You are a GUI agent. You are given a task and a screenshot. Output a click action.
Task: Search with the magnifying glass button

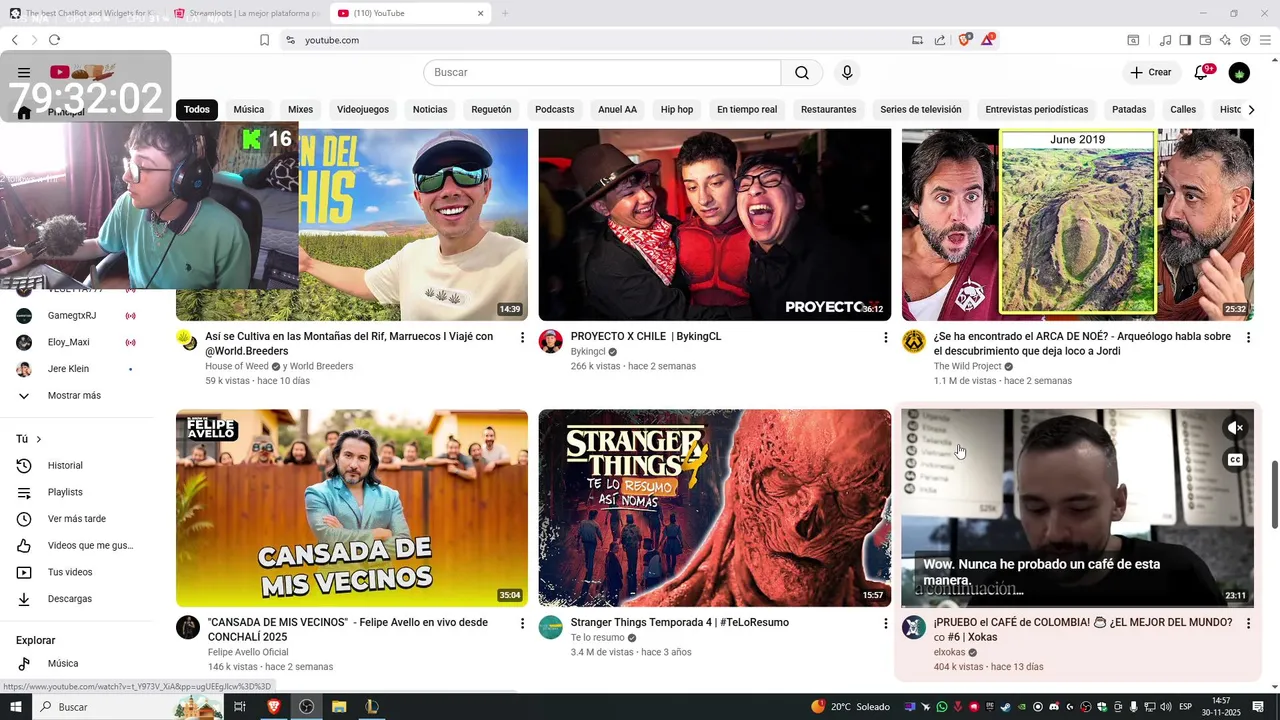pyautogui.click(x=802, y=72)
